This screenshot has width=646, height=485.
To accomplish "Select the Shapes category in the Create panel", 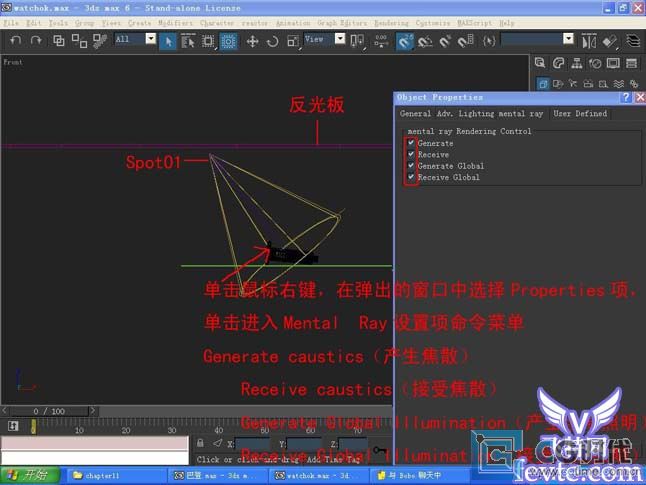I will point(558,84).
